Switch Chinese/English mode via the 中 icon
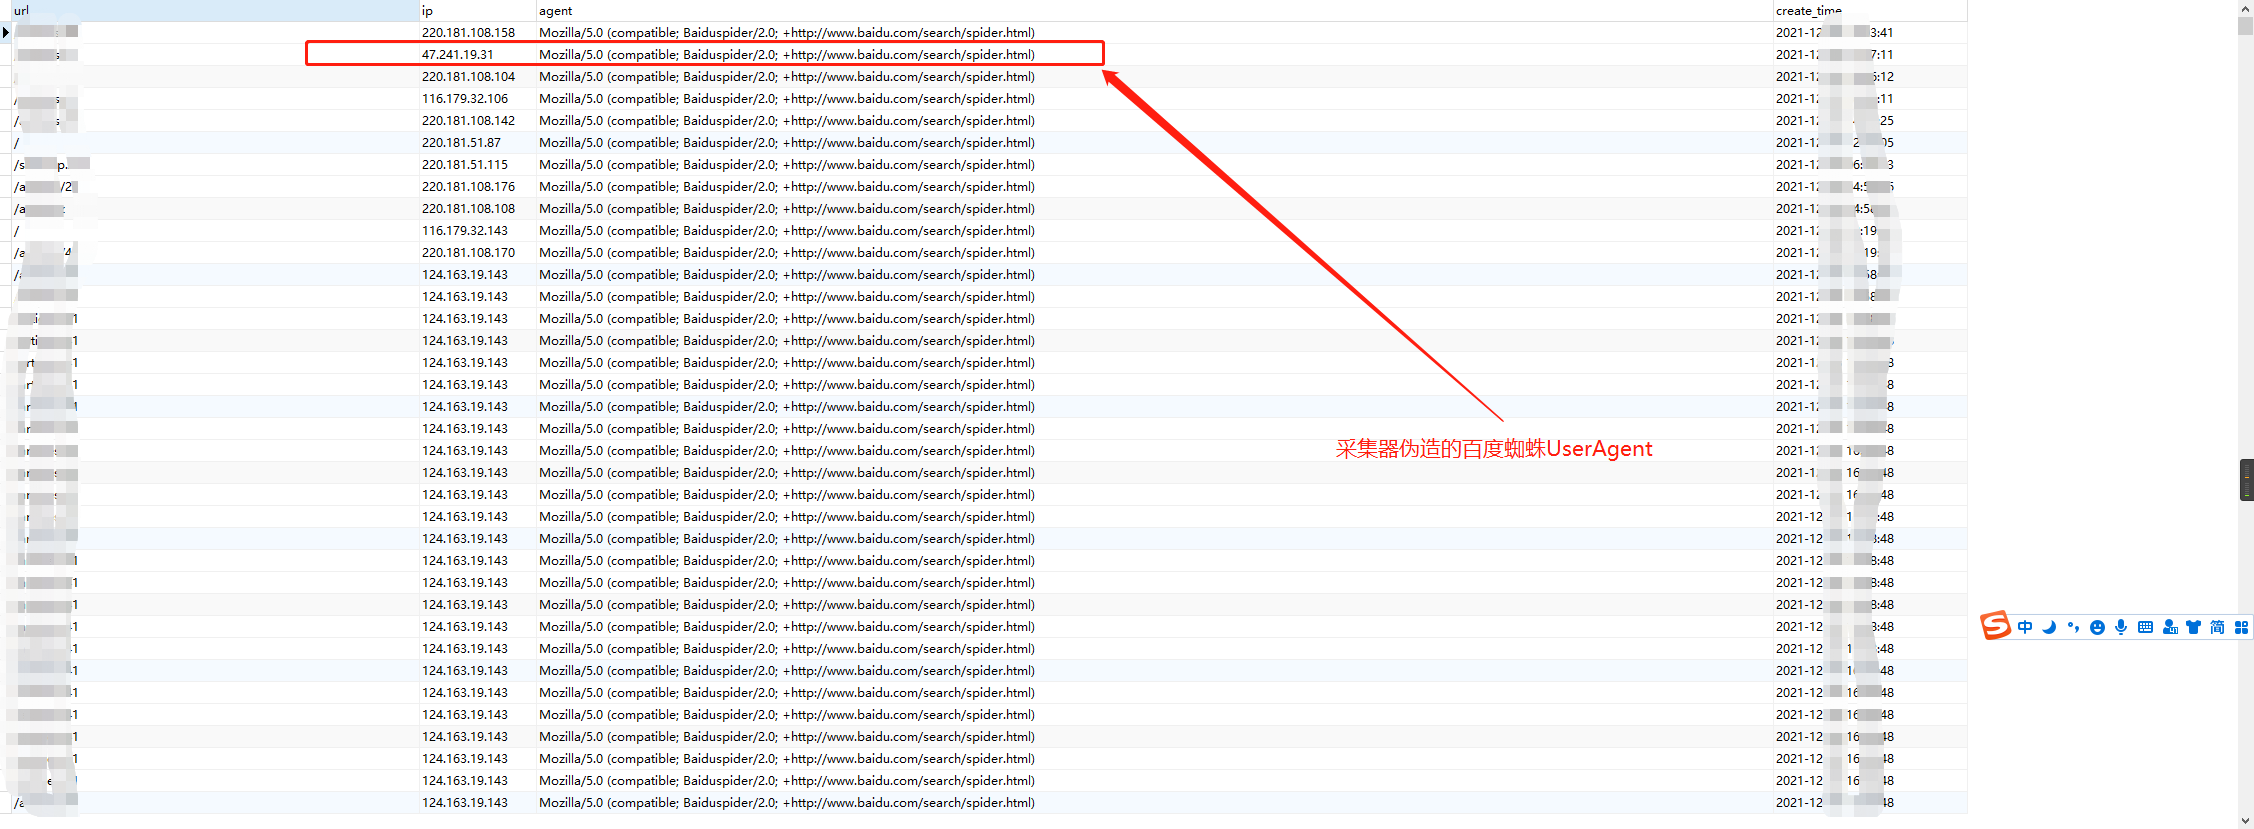The image size is (2254, 829). (x=2025, y=627)
